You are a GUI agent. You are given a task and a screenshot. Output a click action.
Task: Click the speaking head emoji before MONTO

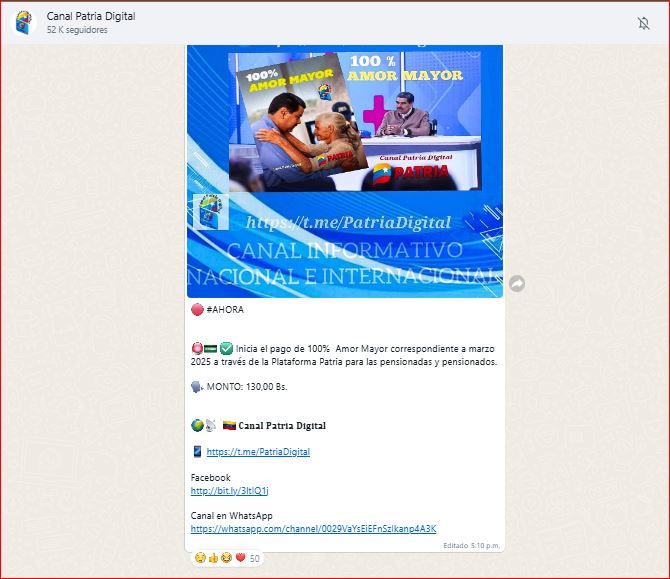pos(197,387)
